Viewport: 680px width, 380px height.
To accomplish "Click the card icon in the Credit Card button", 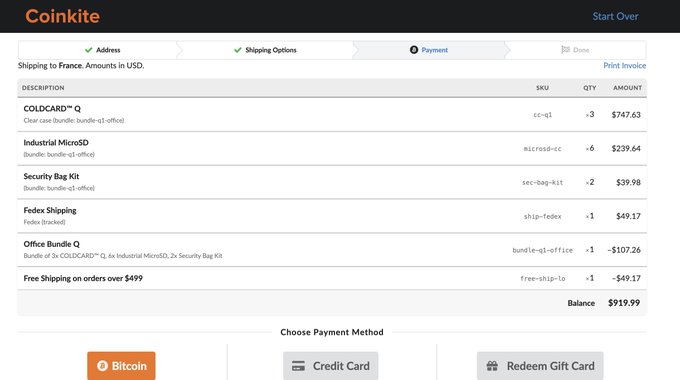I will coord(298,366).
